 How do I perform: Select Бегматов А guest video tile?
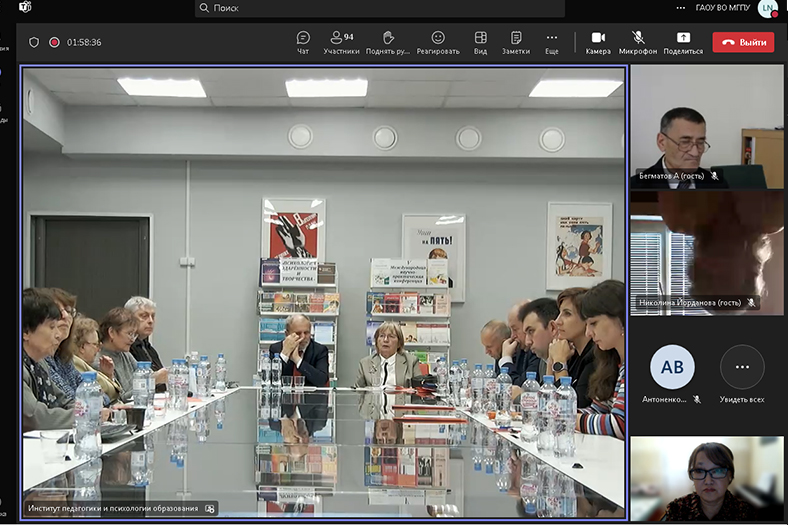point(707,127)
